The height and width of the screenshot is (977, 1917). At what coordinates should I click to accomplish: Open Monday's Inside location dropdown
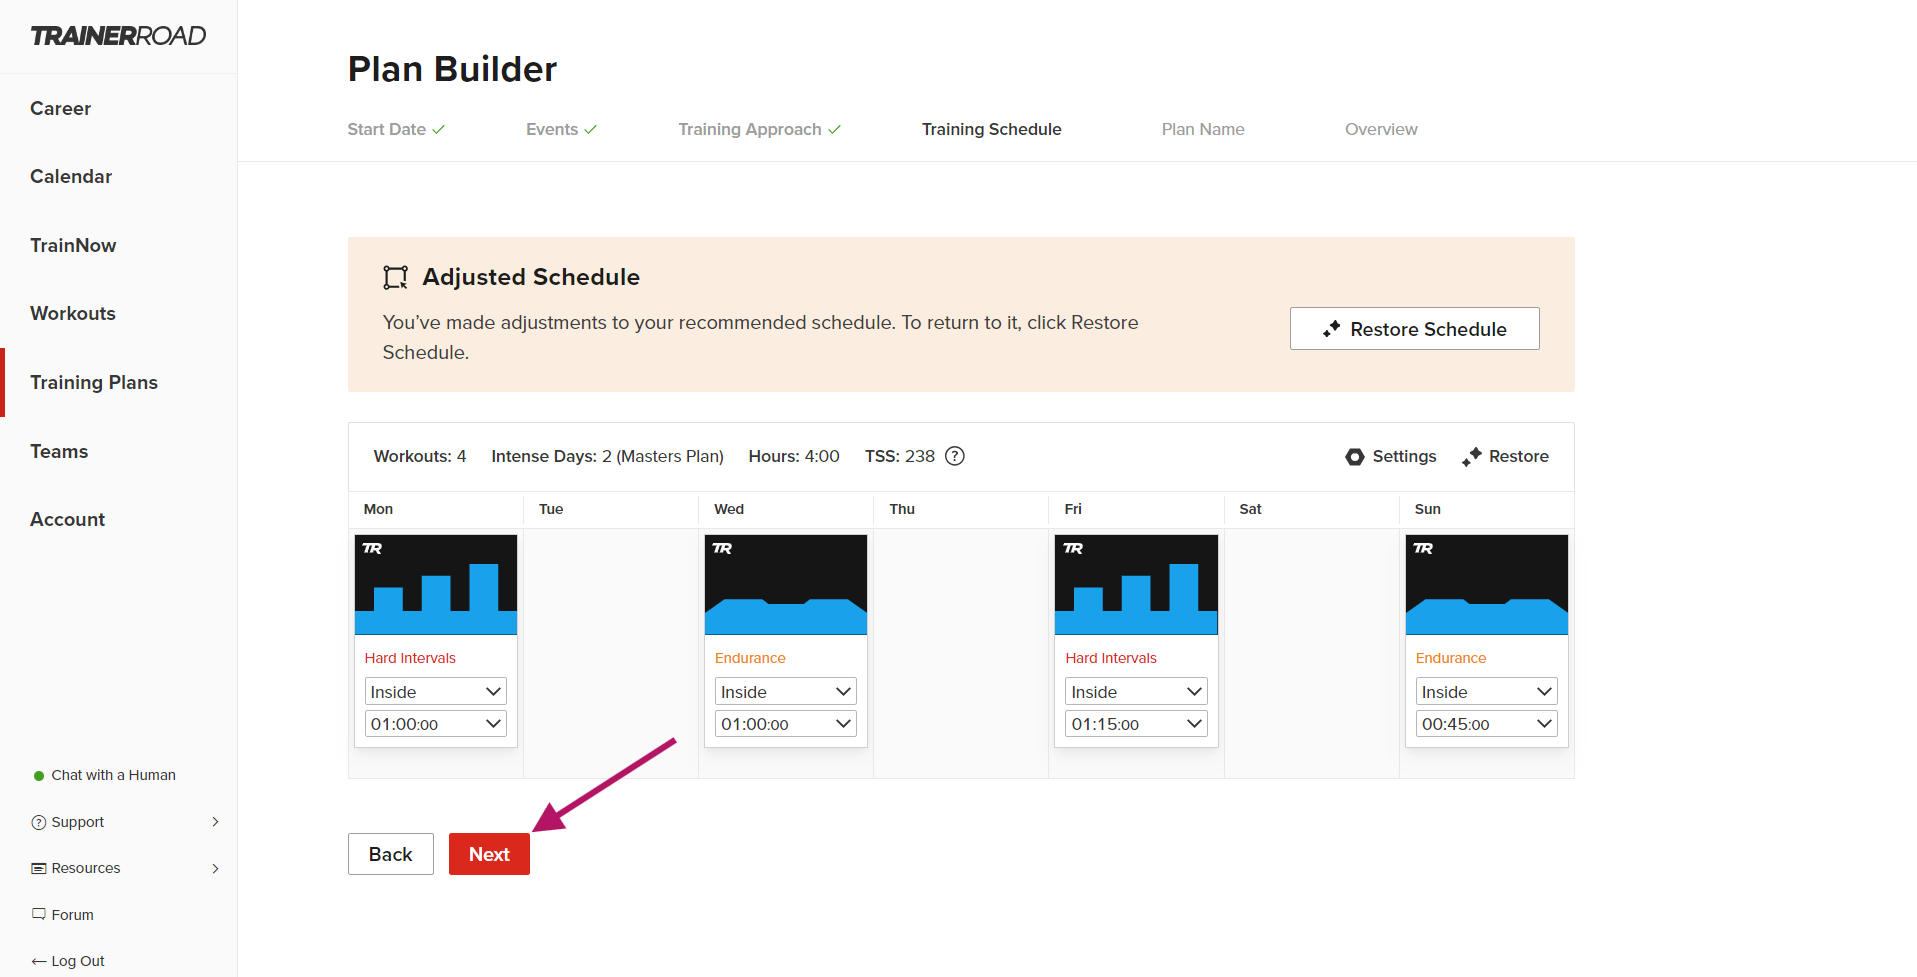(436, 691)
